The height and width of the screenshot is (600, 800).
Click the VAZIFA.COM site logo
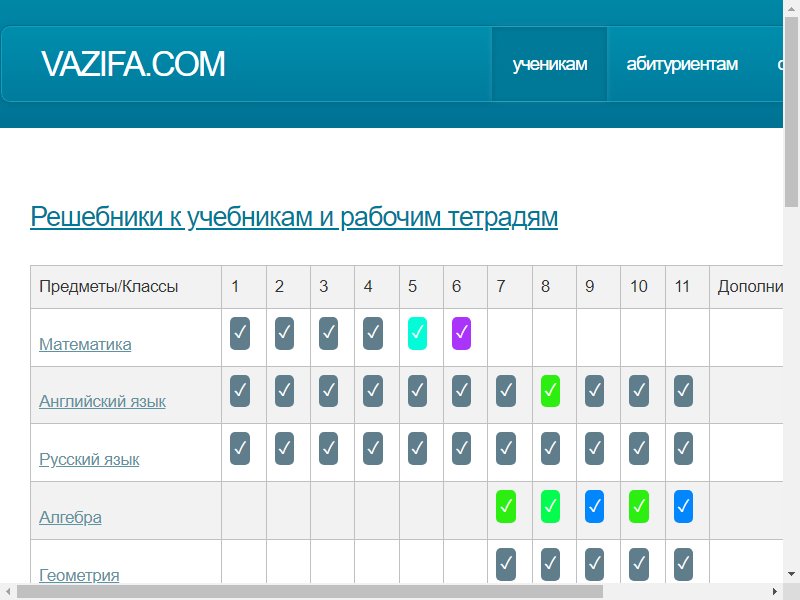133,64
